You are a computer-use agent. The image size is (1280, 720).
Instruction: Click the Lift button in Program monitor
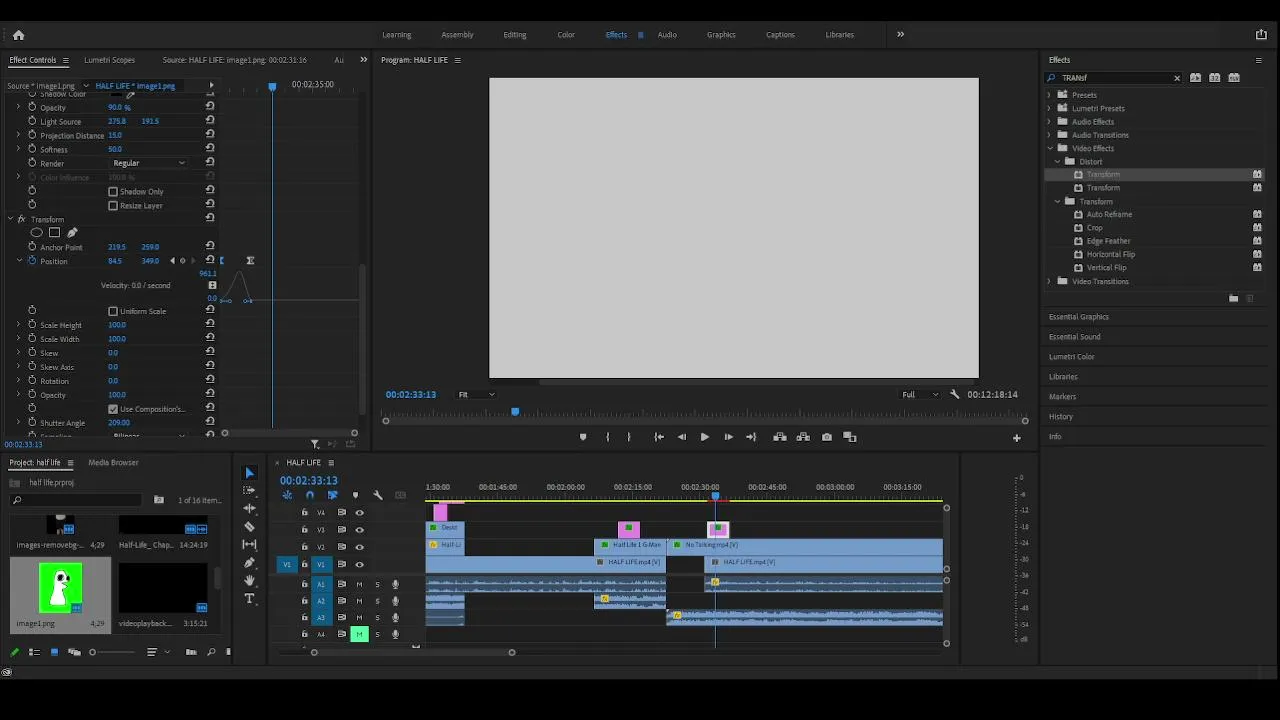tap(780, 437)
